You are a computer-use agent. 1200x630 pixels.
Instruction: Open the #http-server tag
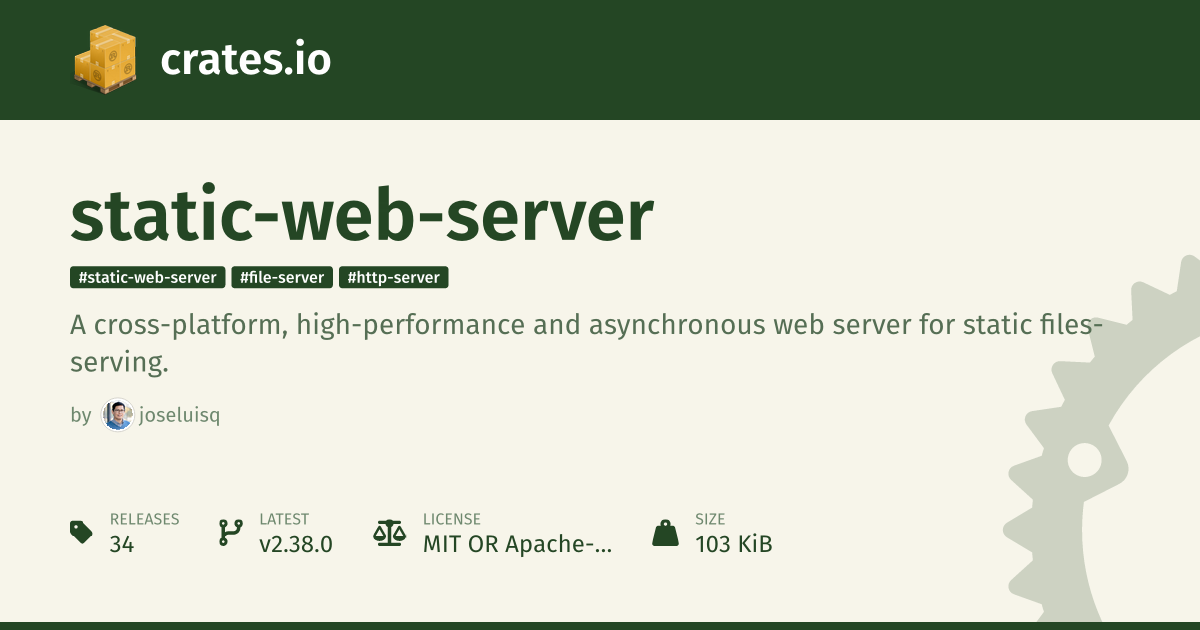394,277
